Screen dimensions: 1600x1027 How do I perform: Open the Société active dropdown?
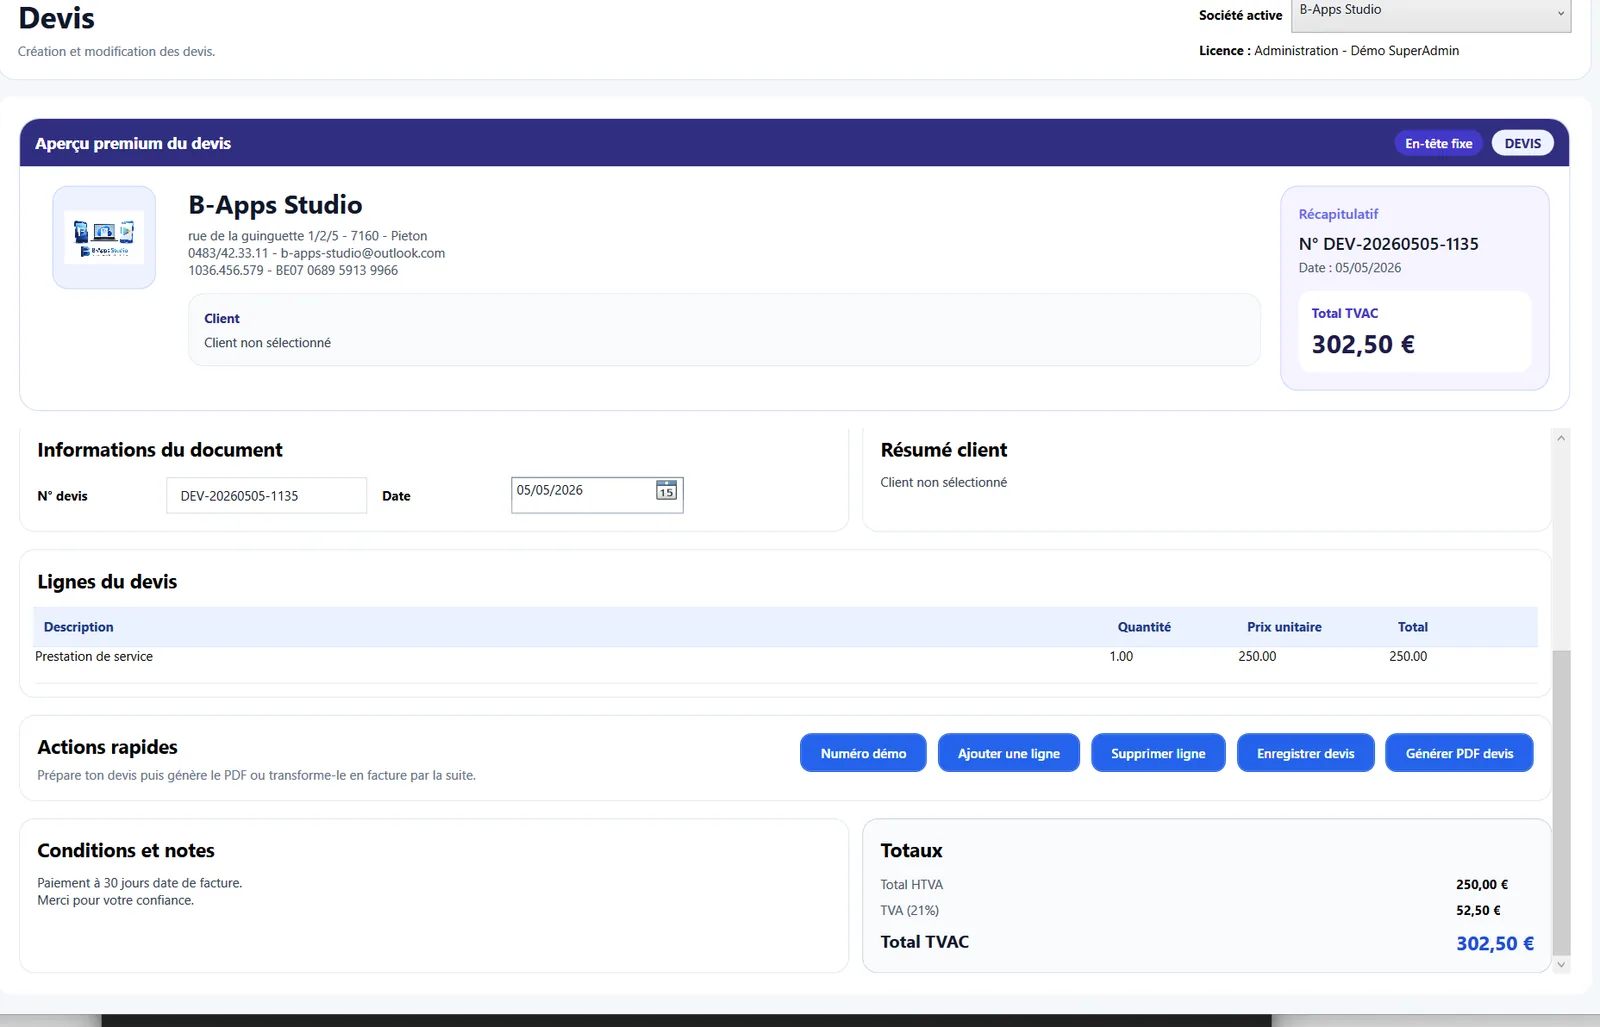coord(1431,13)
